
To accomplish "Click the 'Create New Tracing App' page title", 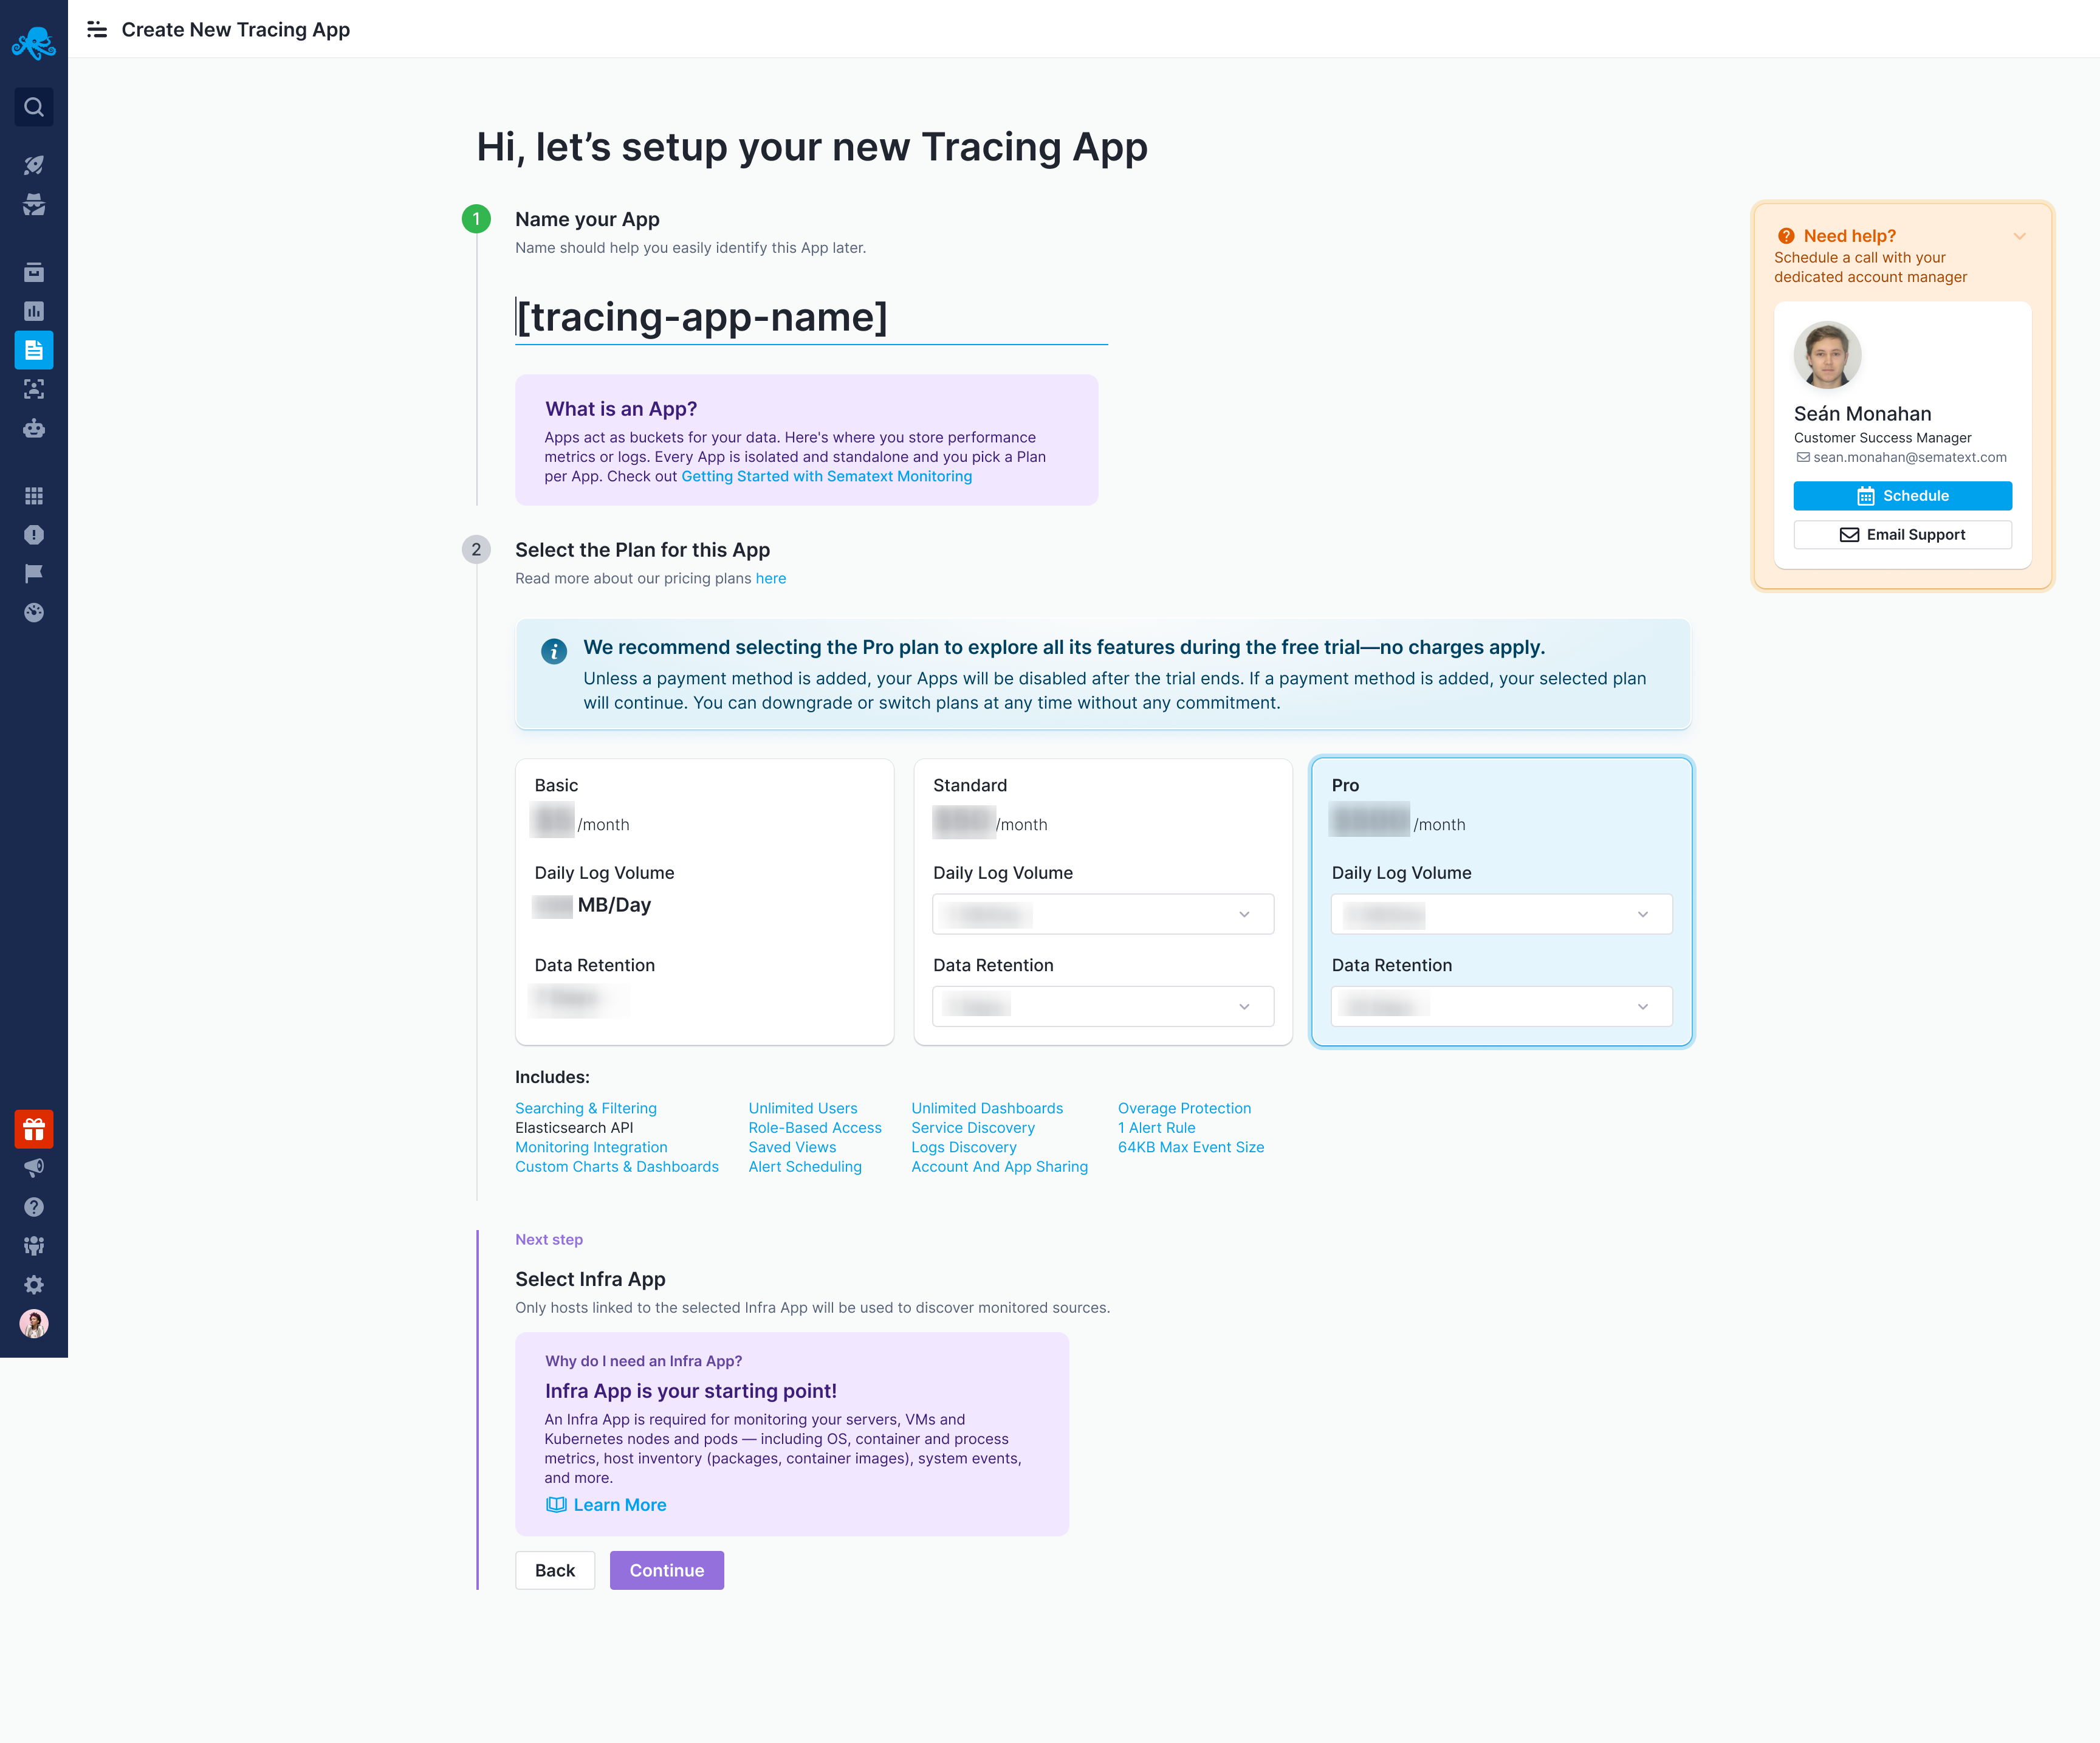I will pyautogui.click(x=236, y=30).
